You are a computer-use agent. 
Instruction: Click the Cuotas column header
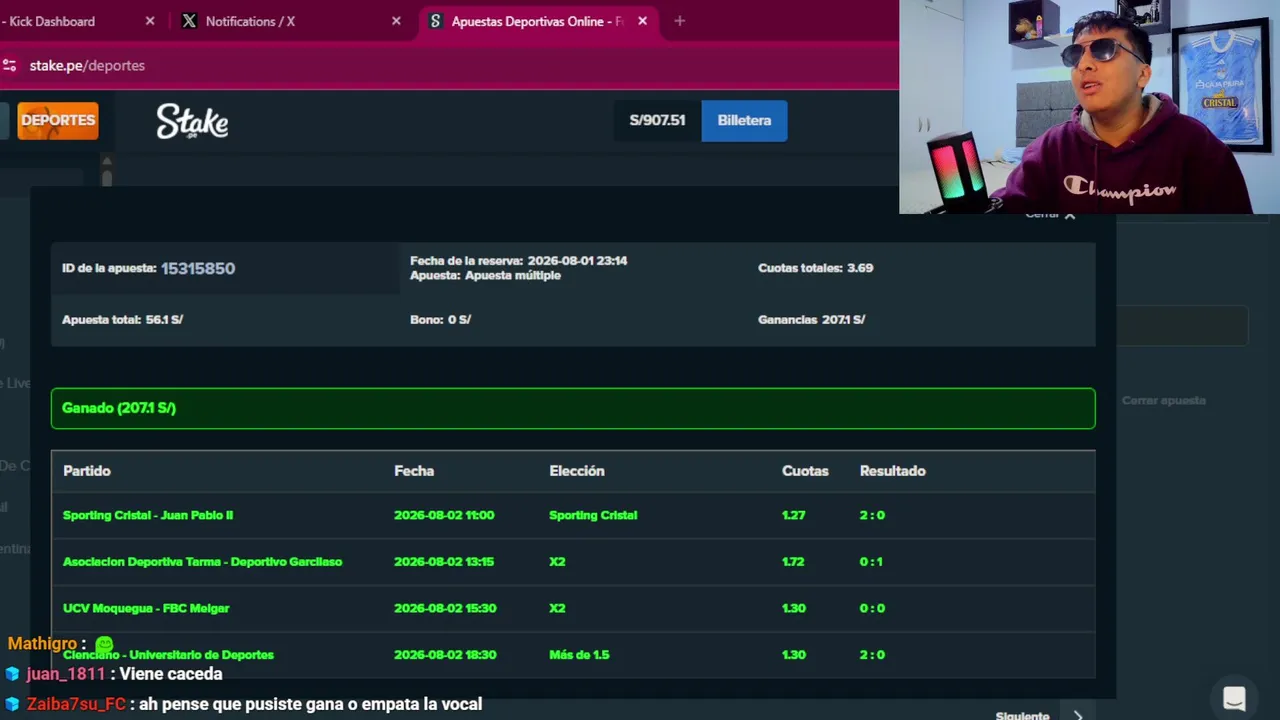coord(805,471)
